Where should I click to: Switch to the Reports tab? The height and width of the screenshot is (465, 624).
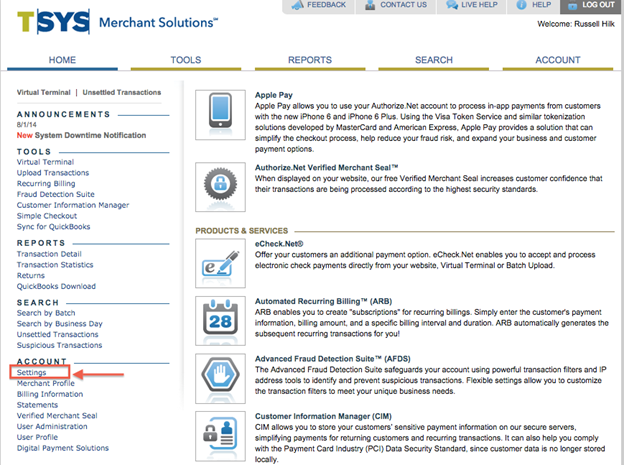(x=310, y=60)
